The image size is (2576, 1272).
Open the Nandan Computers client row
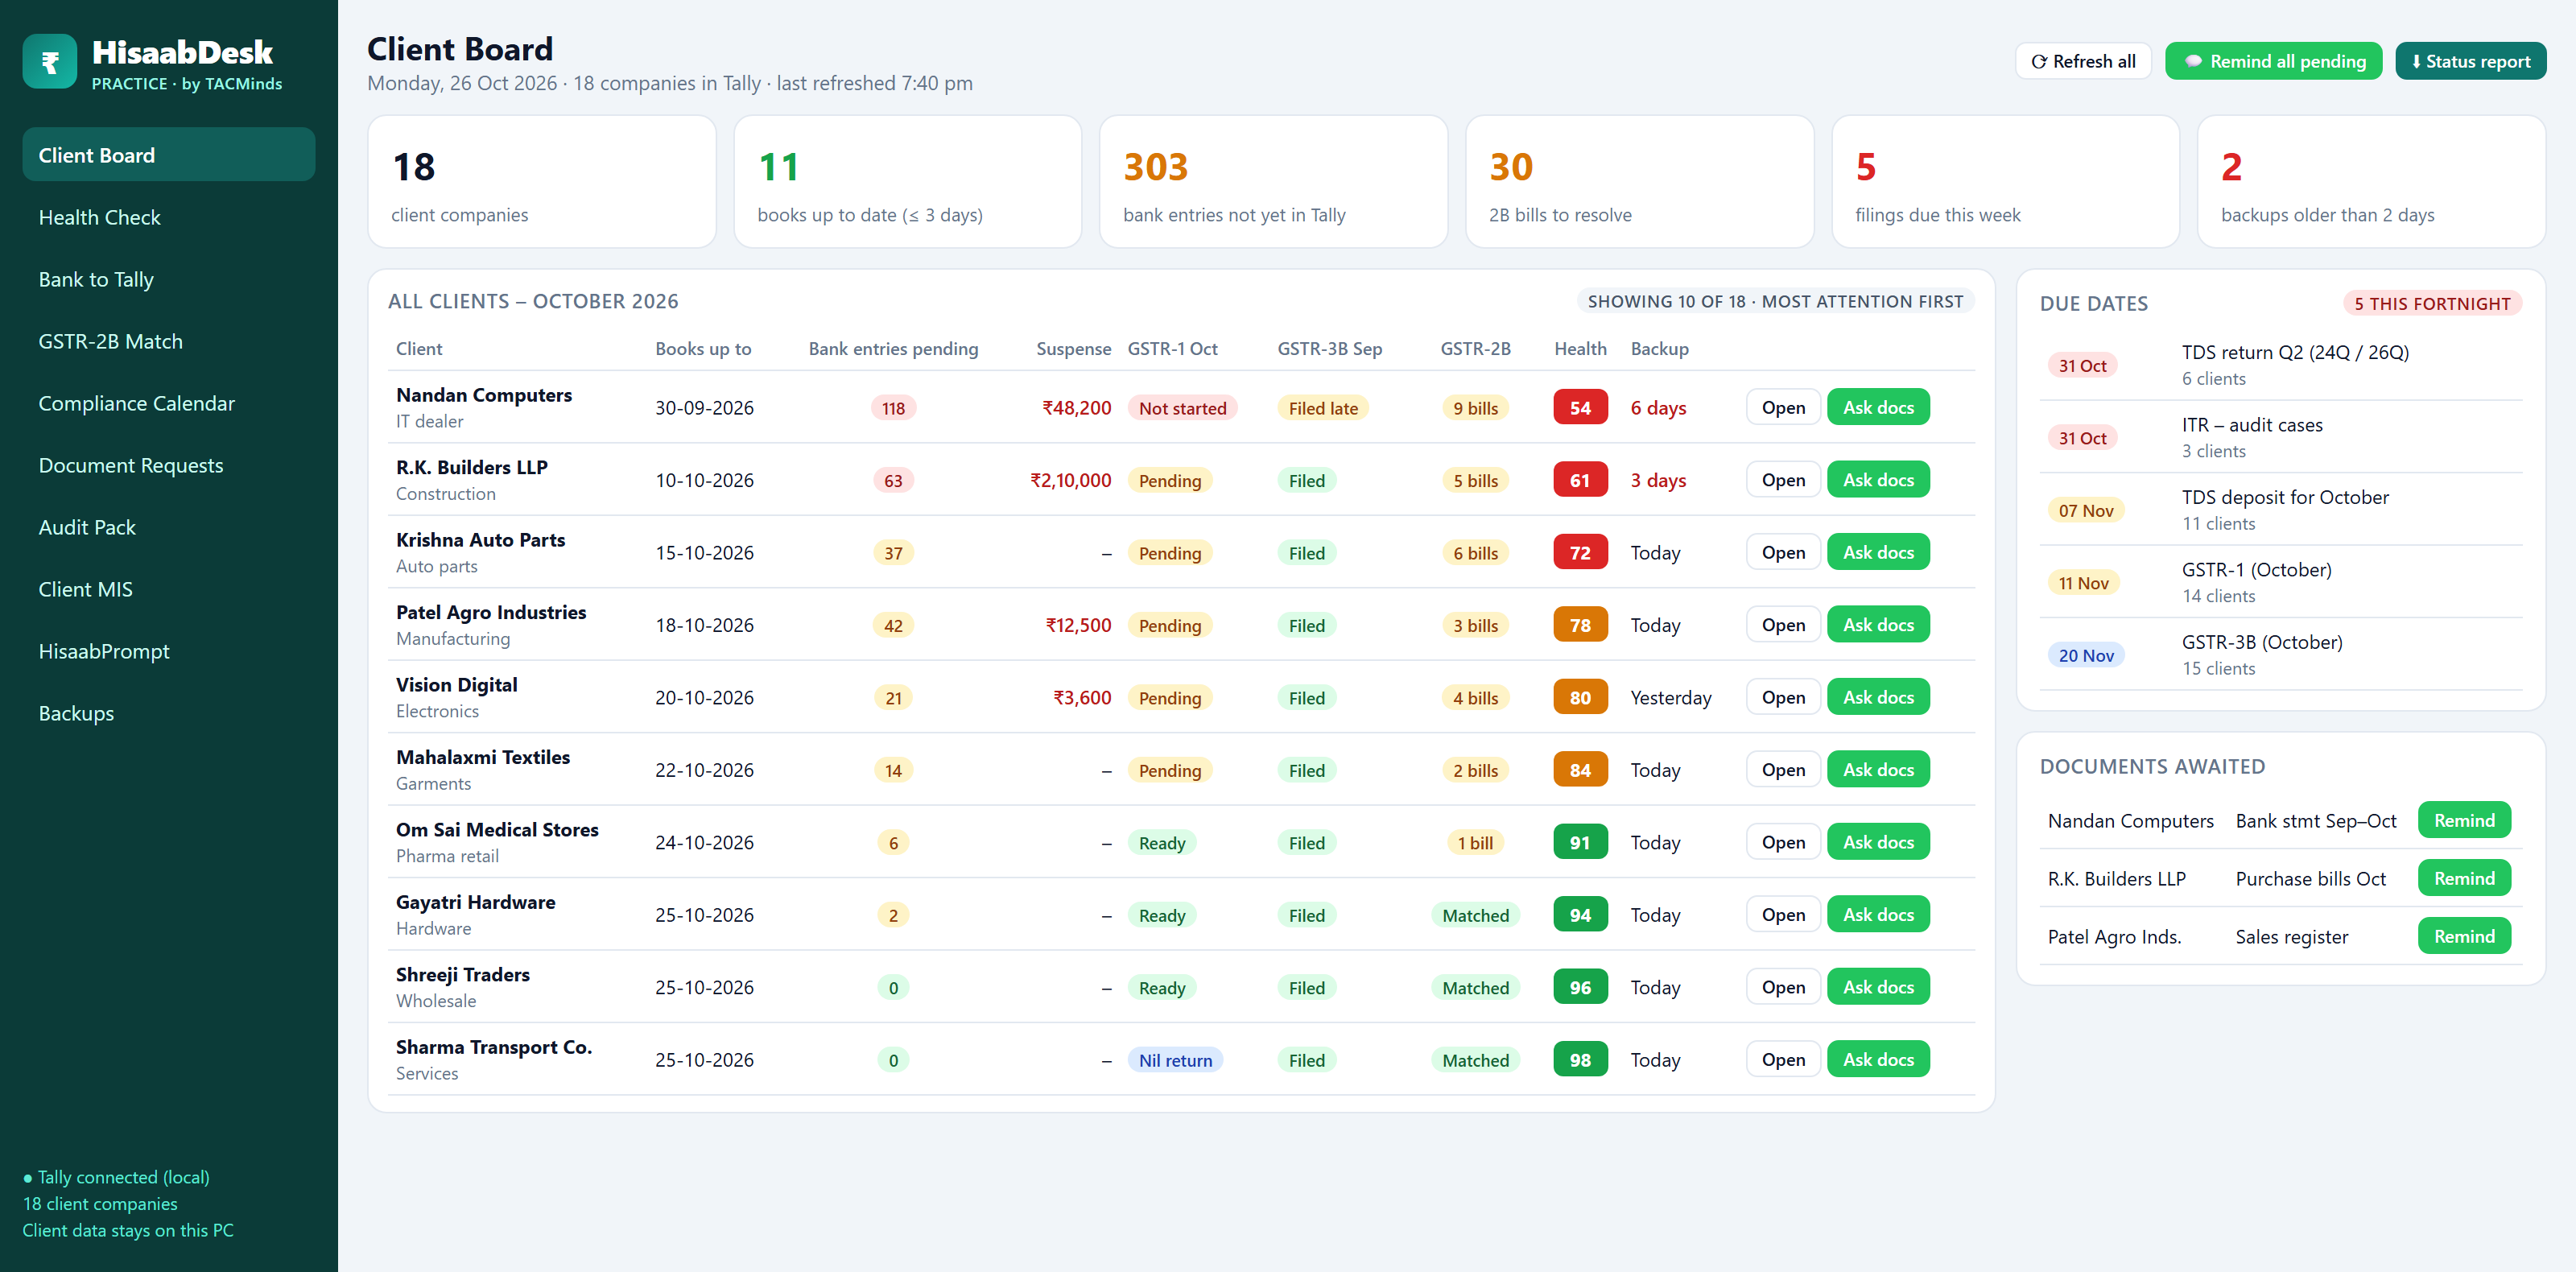1783,407
